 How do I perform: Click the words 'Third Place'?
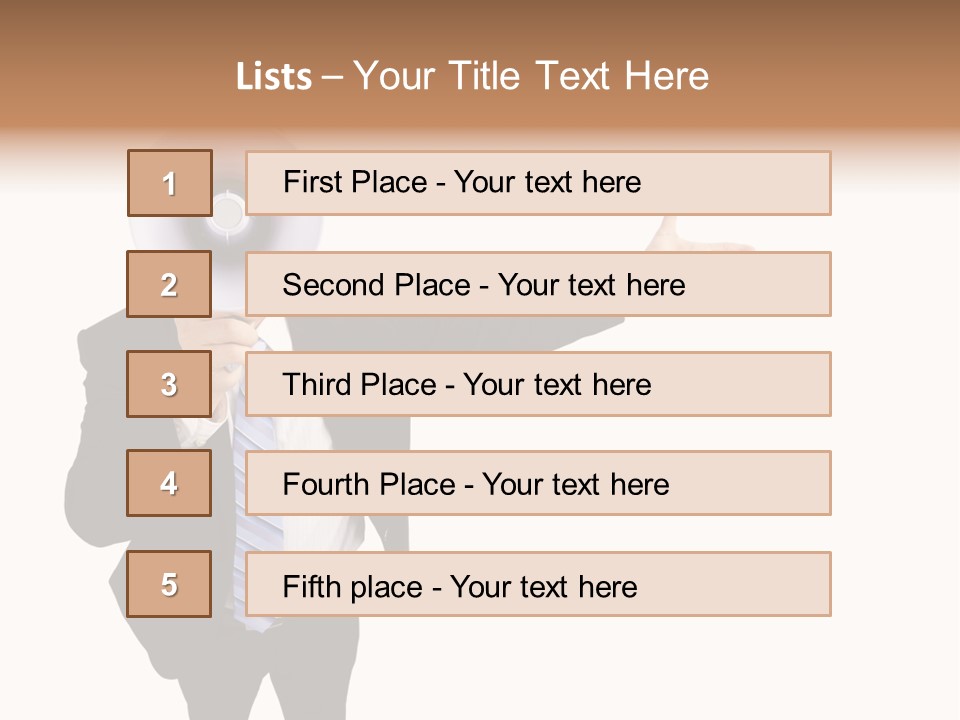[x=359, y=384]
